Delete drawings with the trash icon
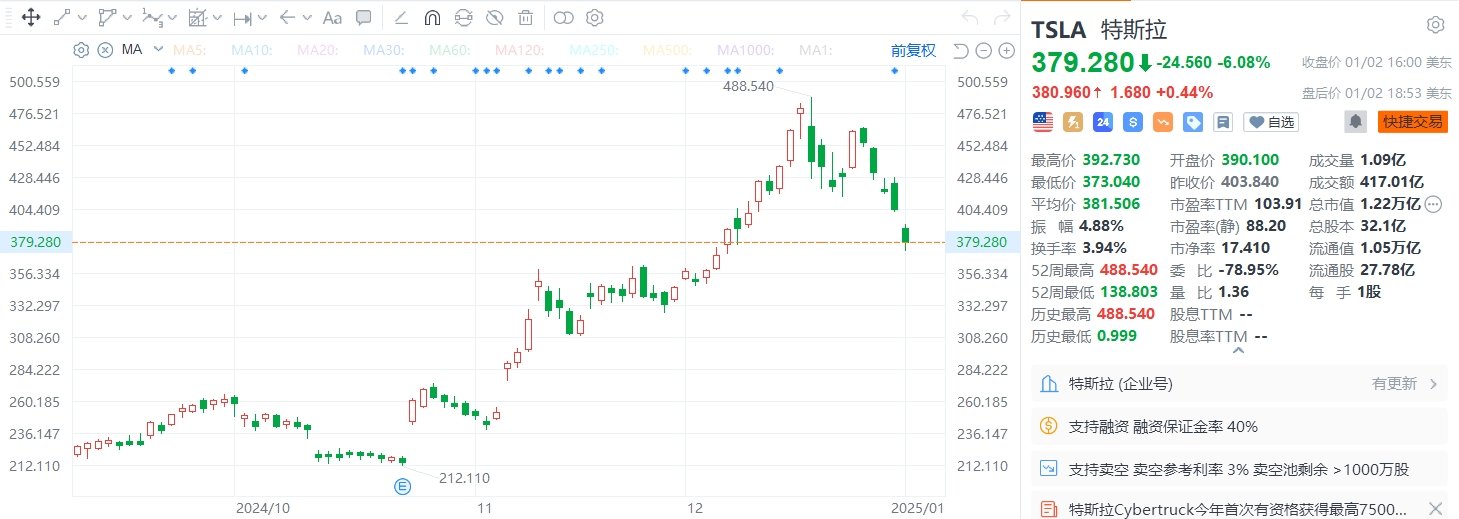Screen dimensions: 1459x519 (x=525, y=17)
